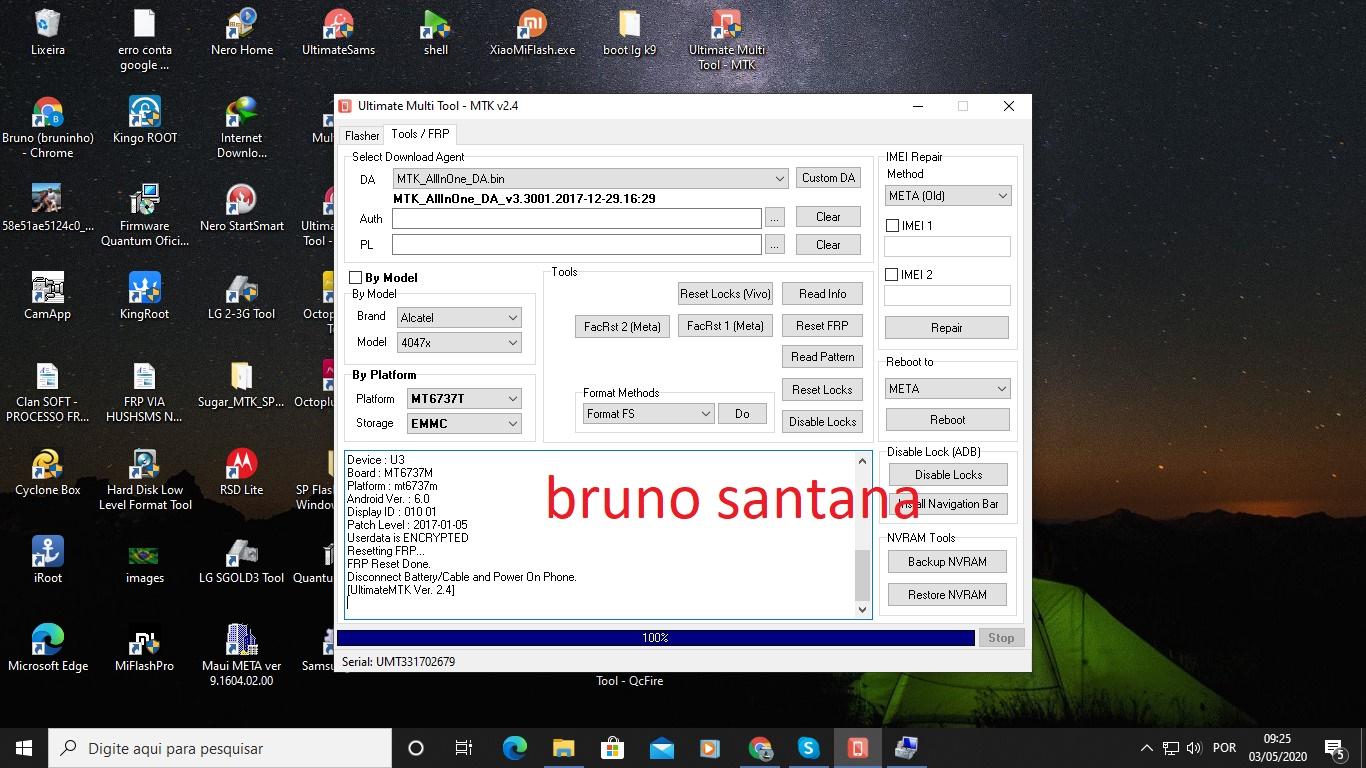
Task: Click the log output vertical scrollbar
Action: pyautogui.click(x=863, y=535)
